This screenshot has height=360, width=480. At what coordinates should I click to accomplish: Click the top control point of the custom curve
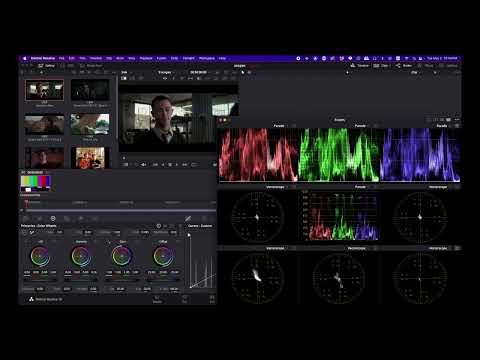(189, 235)
